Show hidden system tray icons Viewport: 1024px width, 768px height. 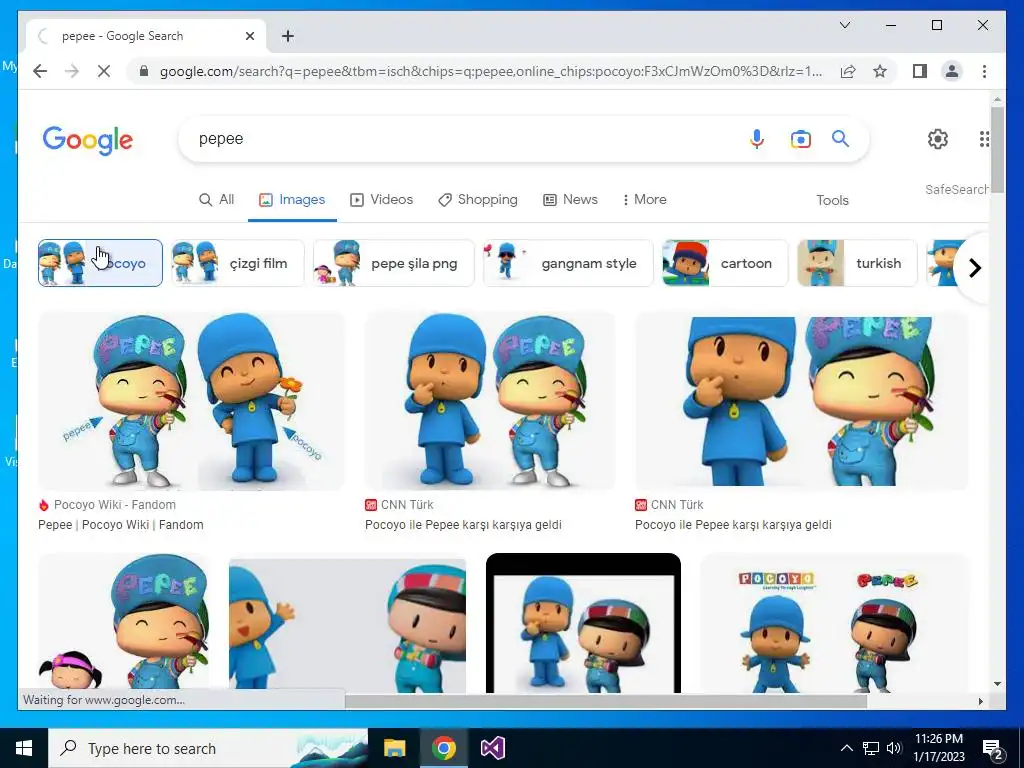[x=846, y=748]
